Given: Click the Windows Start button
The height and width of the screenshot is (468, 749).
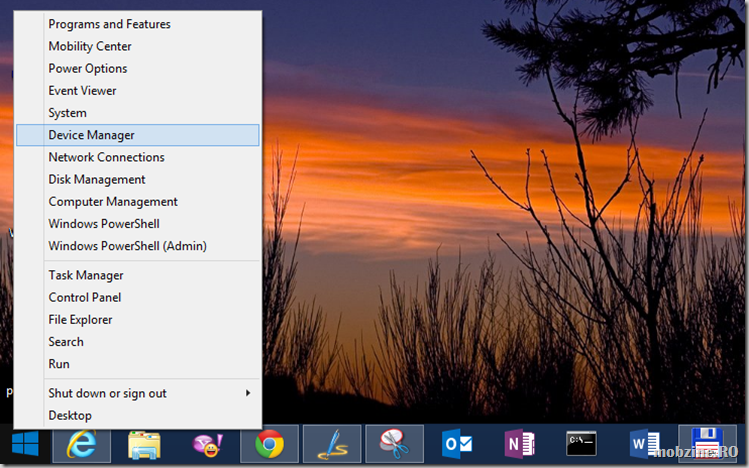Looking at the screenshot, I should pyautogui.click(x=25, y=443).
